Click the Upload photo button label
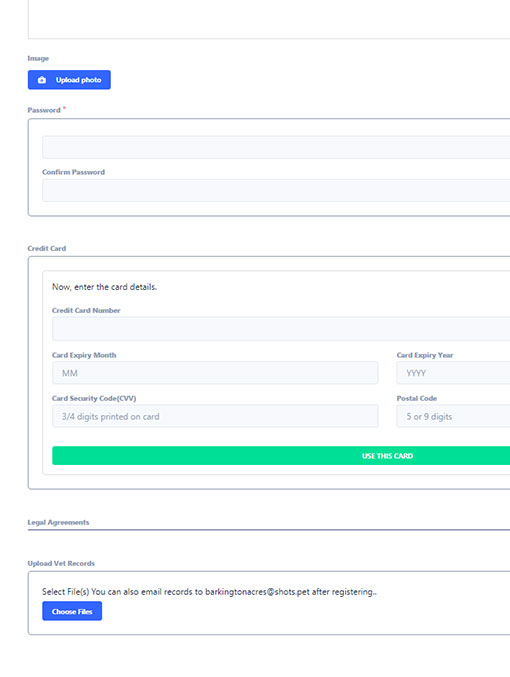 (x=78, y=80)
